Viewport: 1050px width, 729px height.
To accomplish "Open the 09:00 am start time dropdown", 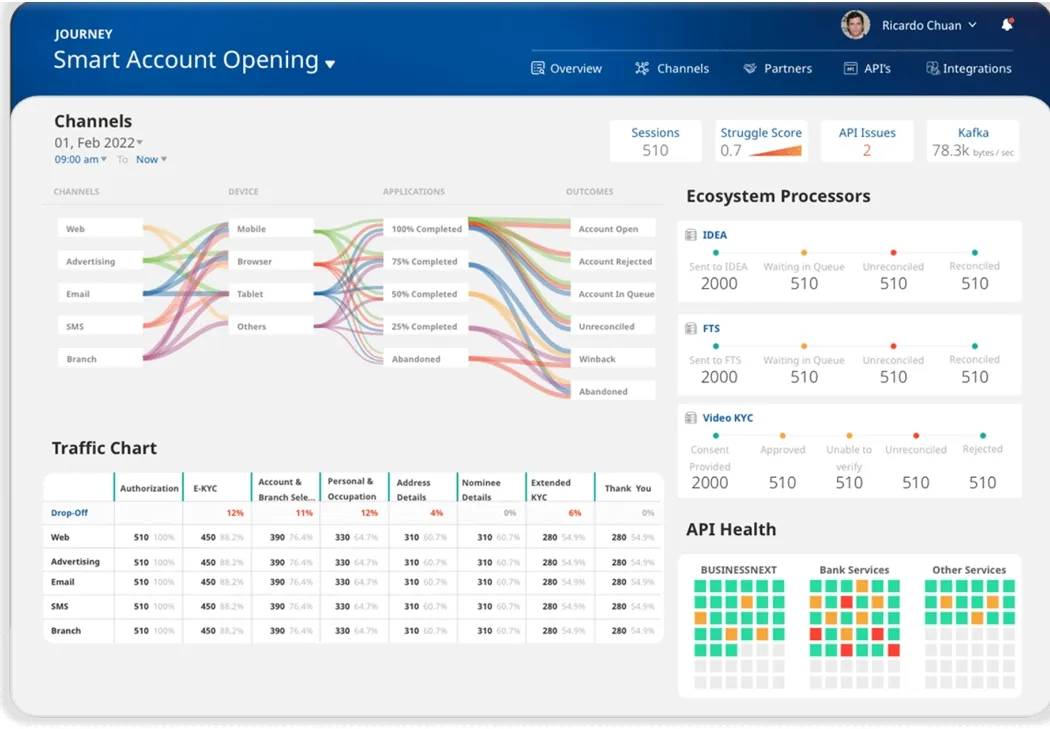I will click(x=104, y=160).
